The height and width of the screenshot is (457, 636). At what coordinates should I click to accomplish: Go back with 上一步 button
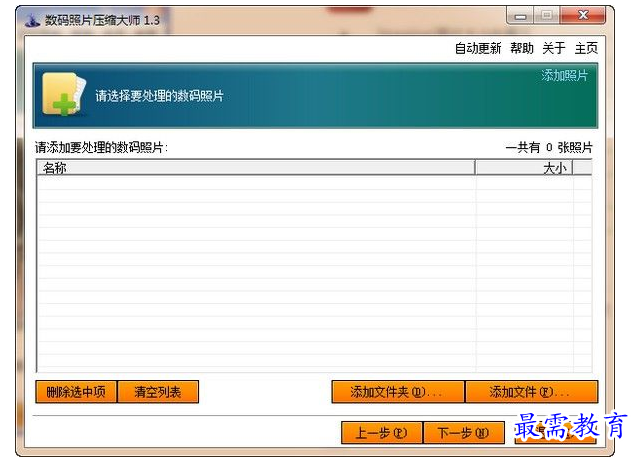click(x=382, y=433)
